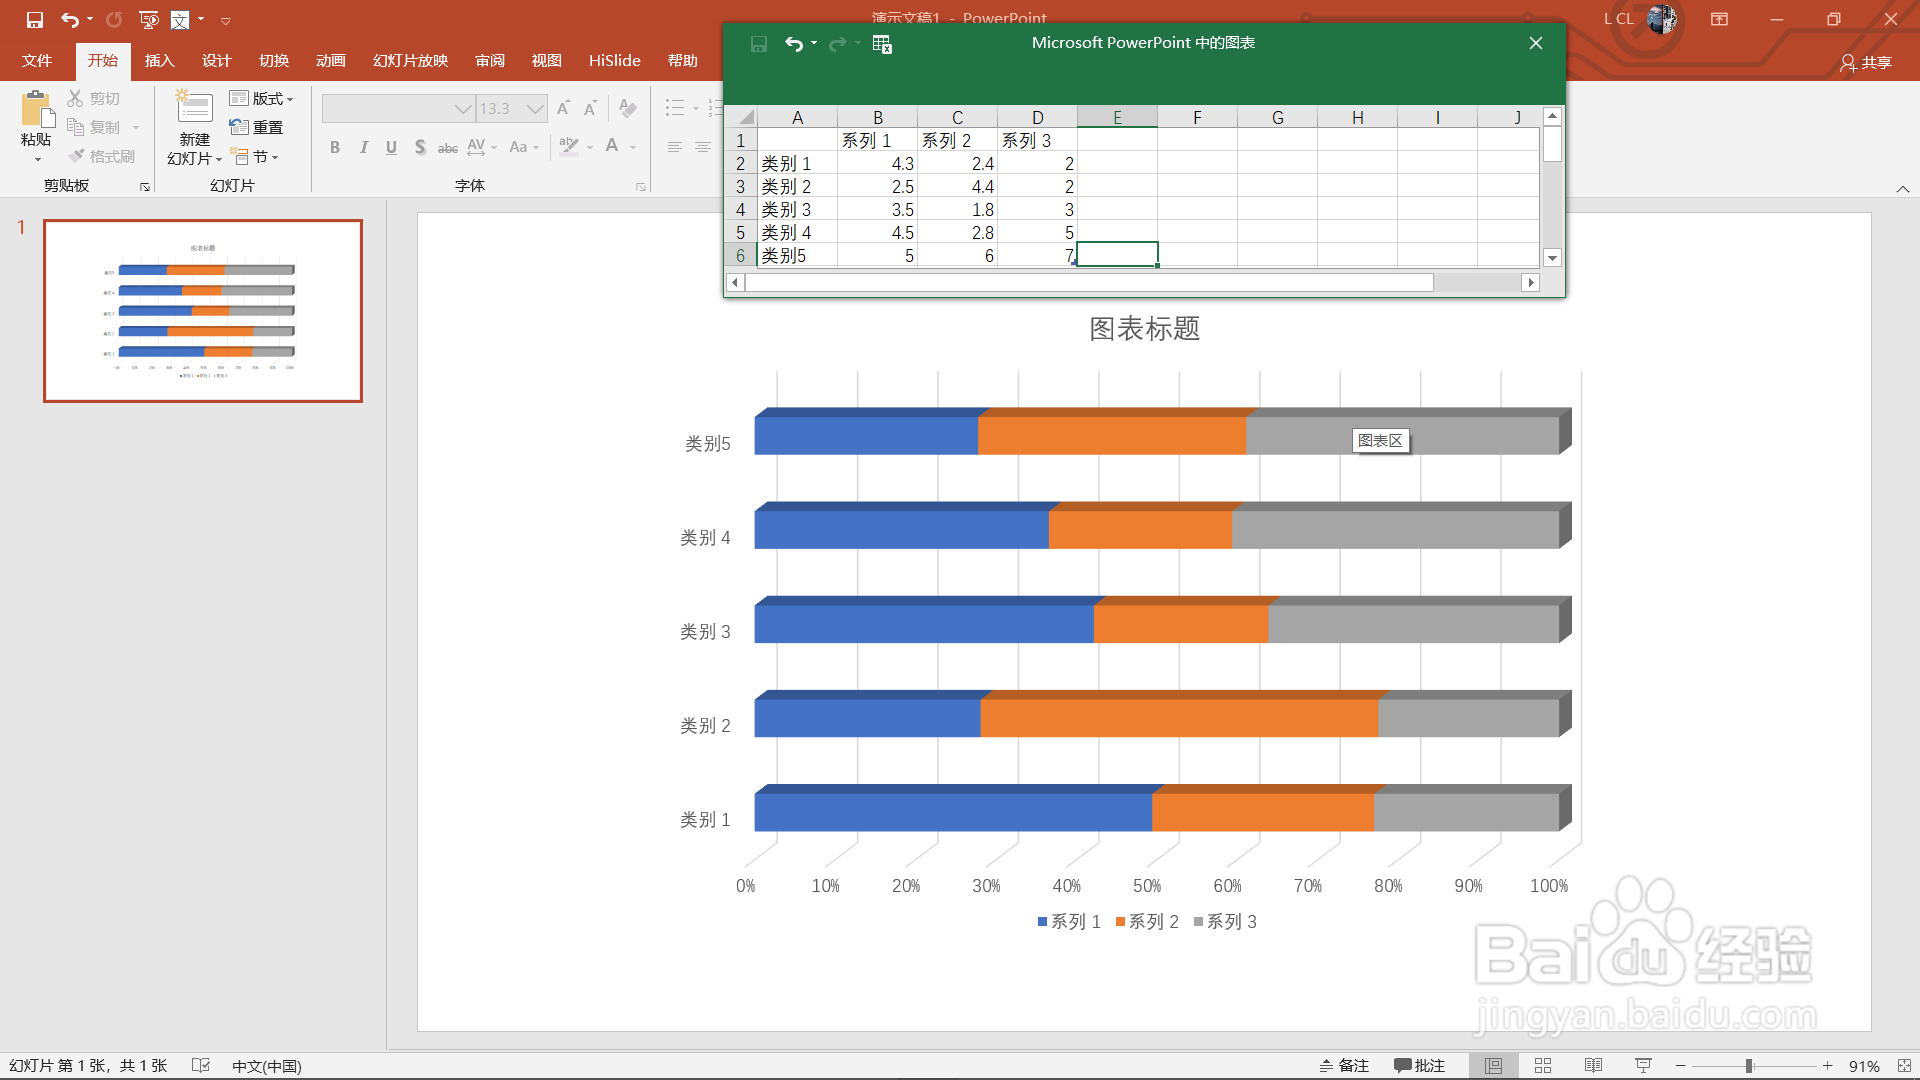Image resolution: width=1920 pixels, height=1080 pixels.
Task: Select slide 1 thumbnail
Action: tap(203, 311)
